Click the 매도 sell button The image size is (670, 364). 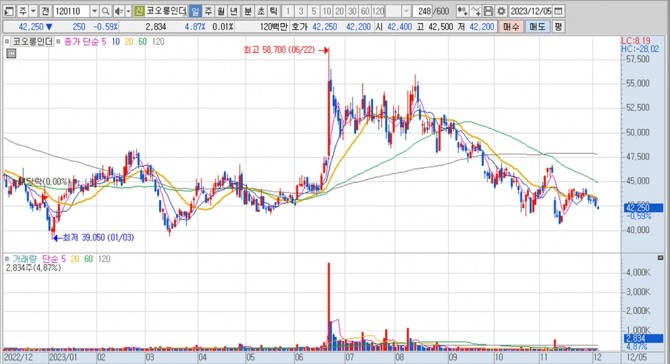(537, 27)
